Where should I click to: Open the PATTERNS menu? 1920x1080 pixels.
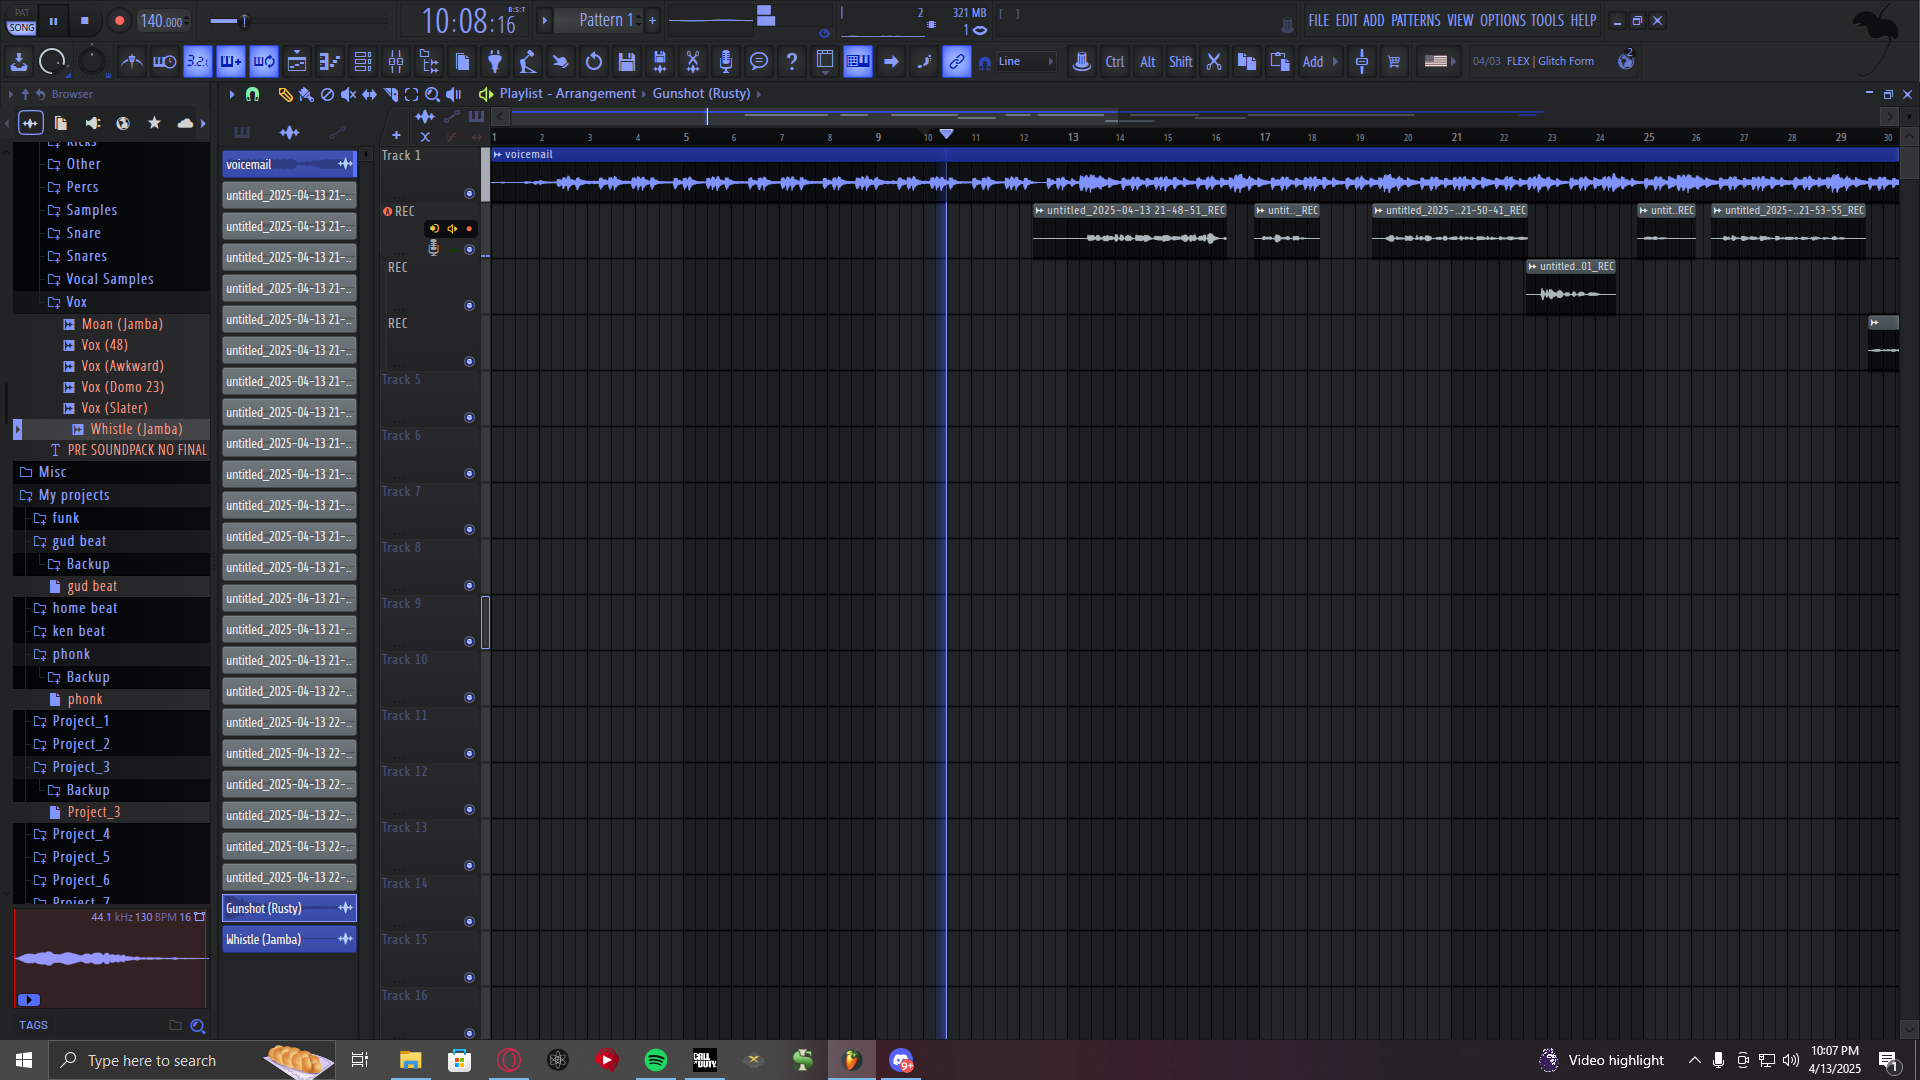[x=1415, y=21]
